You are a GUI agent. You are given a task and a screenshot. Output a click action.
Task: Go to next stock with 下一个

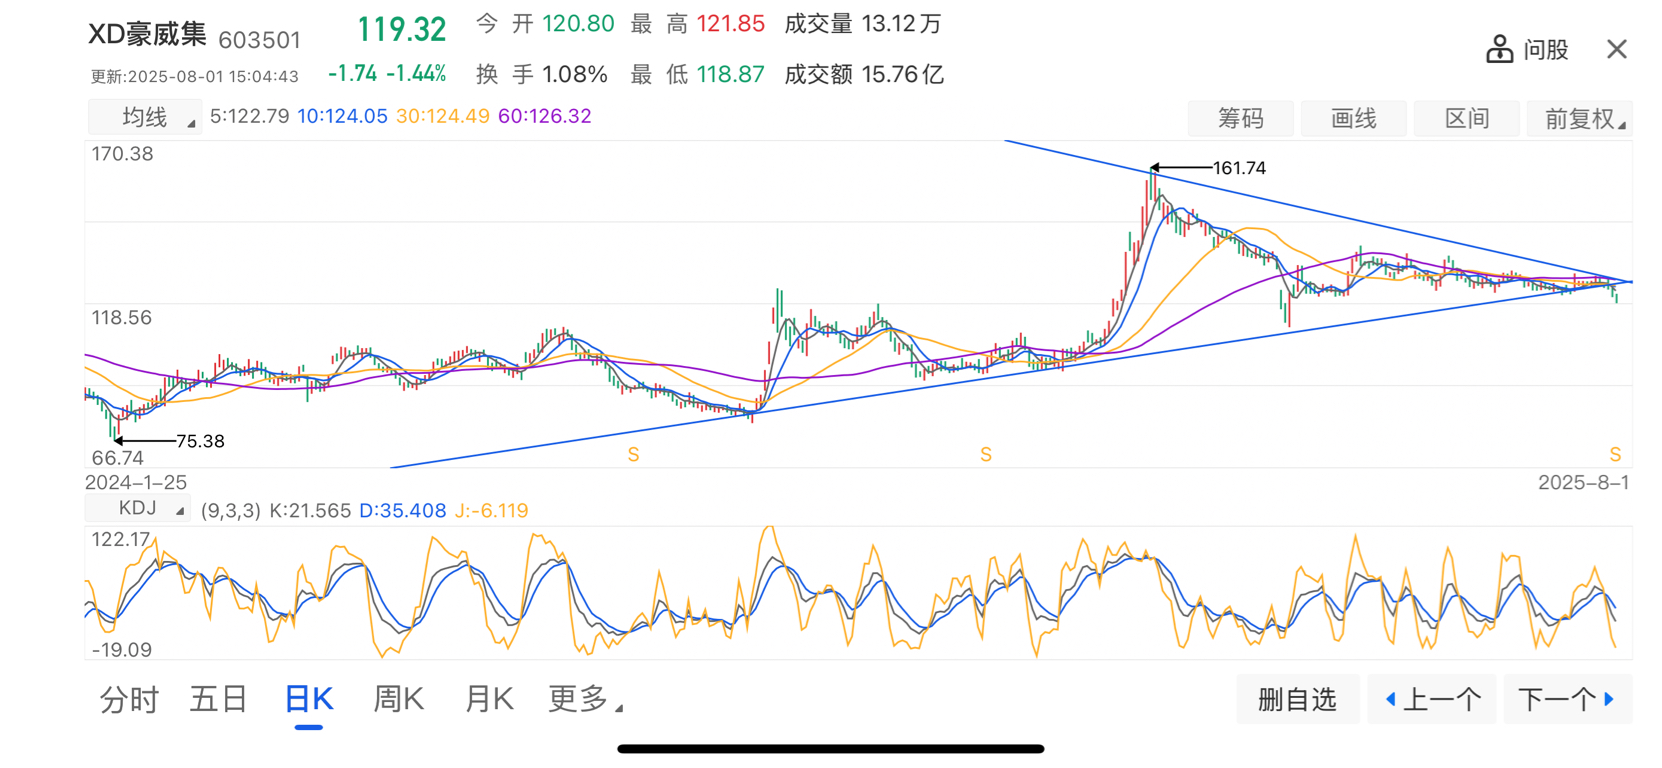coord(1567,699)
